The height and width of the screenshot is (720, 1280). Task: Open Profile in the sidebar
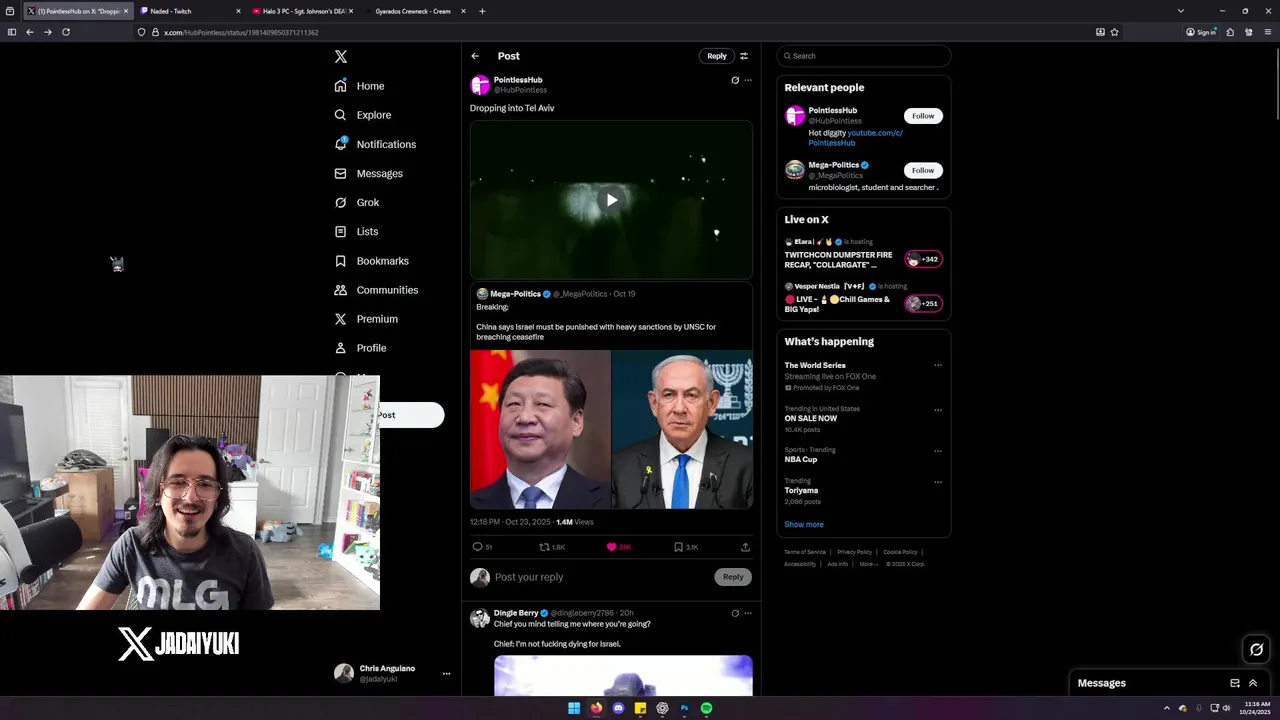tap(360, 348)
